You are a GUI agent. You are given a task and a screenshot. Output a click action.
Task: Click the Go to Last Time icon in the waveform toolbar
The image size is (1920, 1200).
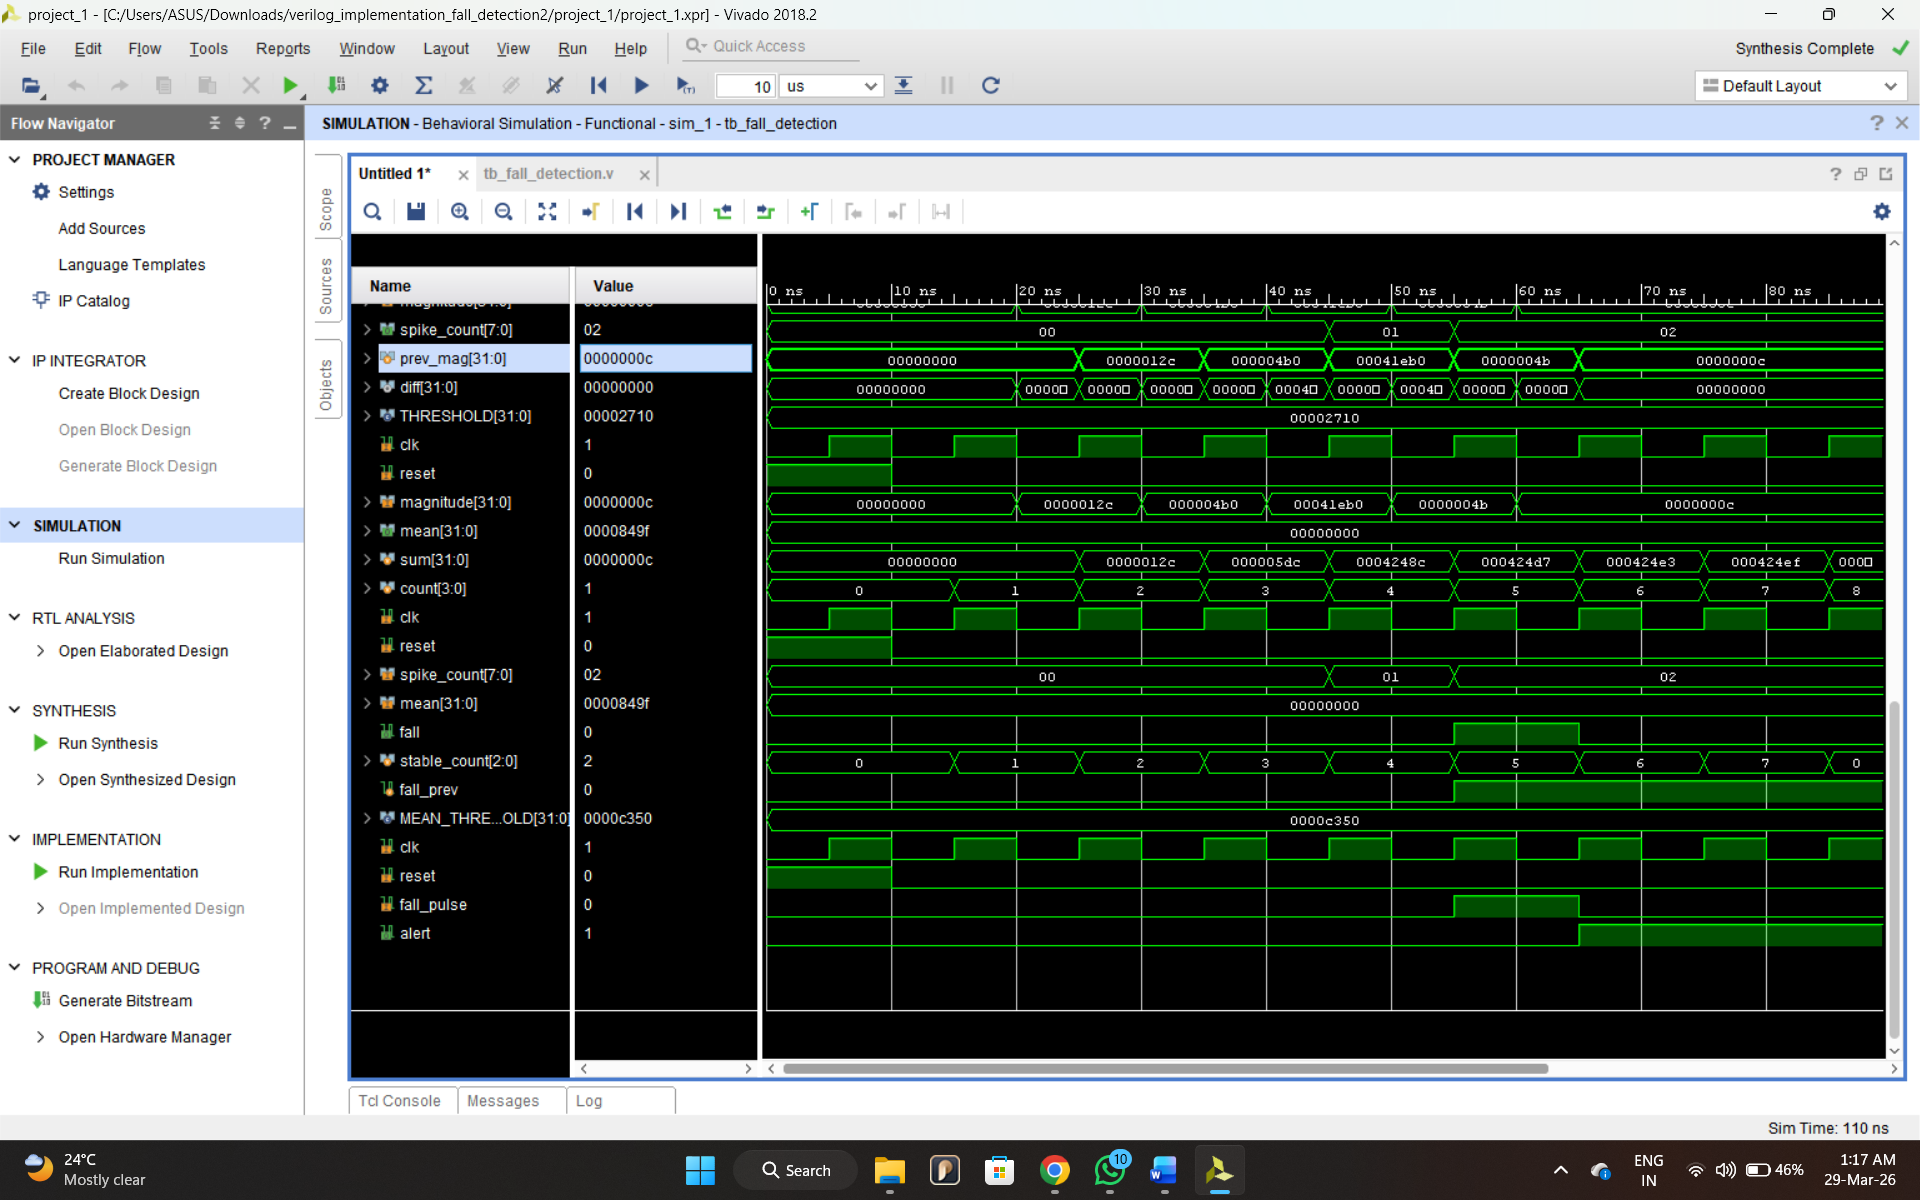678,212
